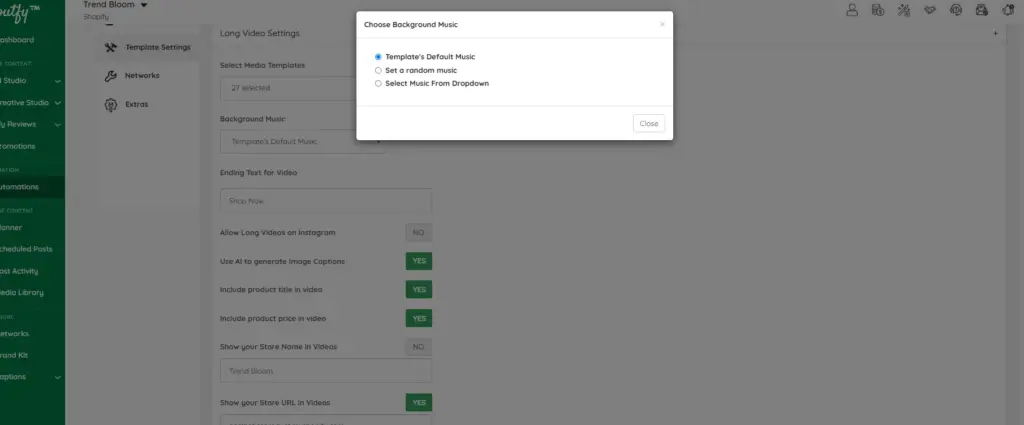Click the Outfy logo in the sidebar

click(18, 12)
